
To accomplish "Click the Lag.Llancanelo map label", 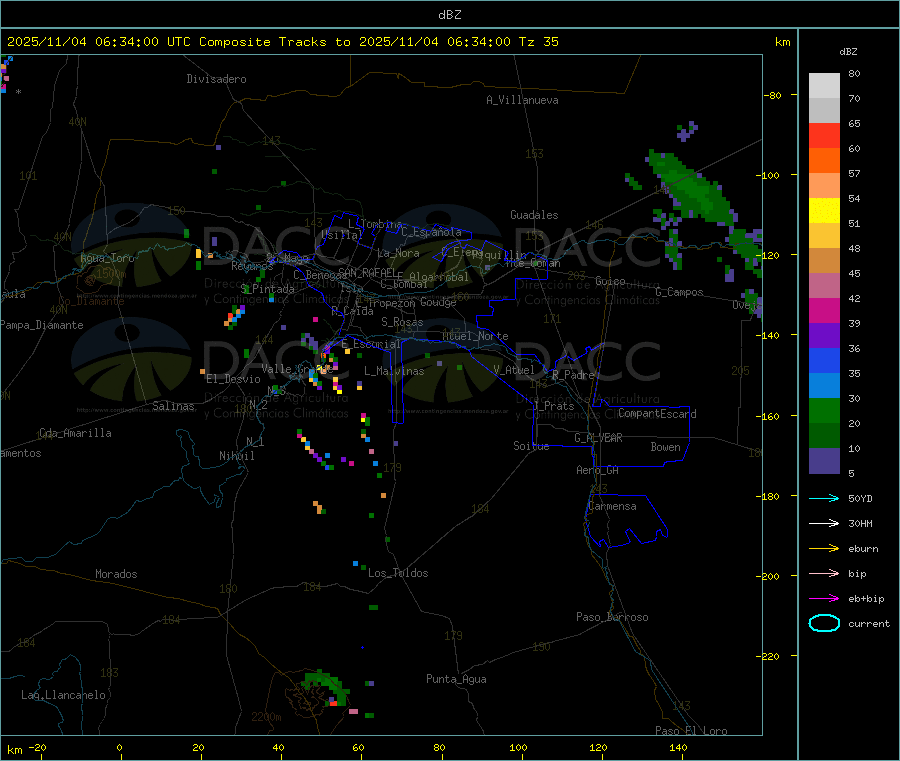I will tap(63, 695).
